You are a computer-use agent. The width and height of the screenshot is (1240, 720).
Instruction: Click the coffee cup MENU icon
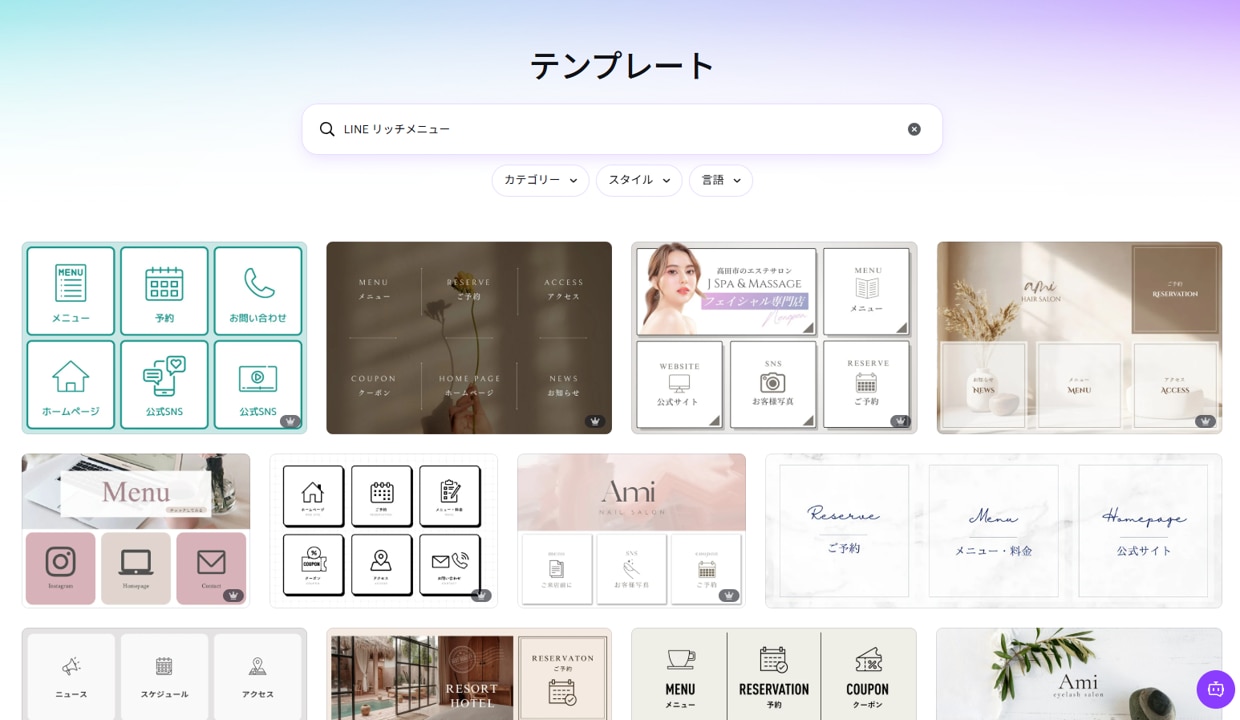pos(680,659)
